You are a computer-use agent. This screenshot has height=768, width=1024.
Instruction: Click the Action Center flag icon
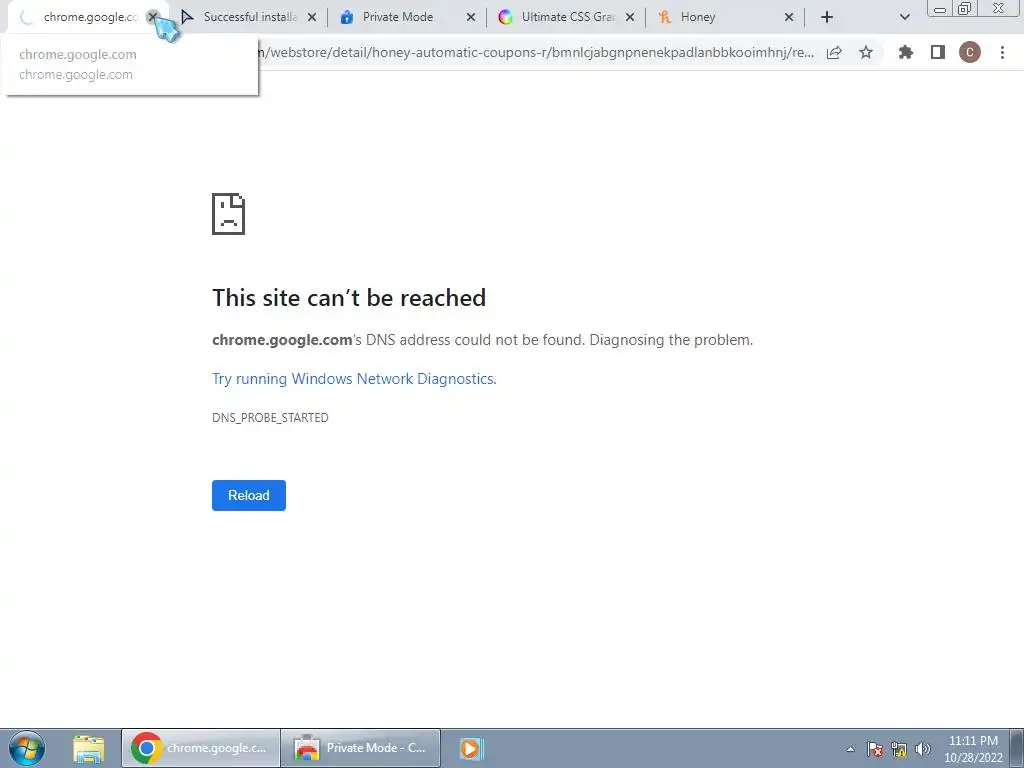pos(875,749)
